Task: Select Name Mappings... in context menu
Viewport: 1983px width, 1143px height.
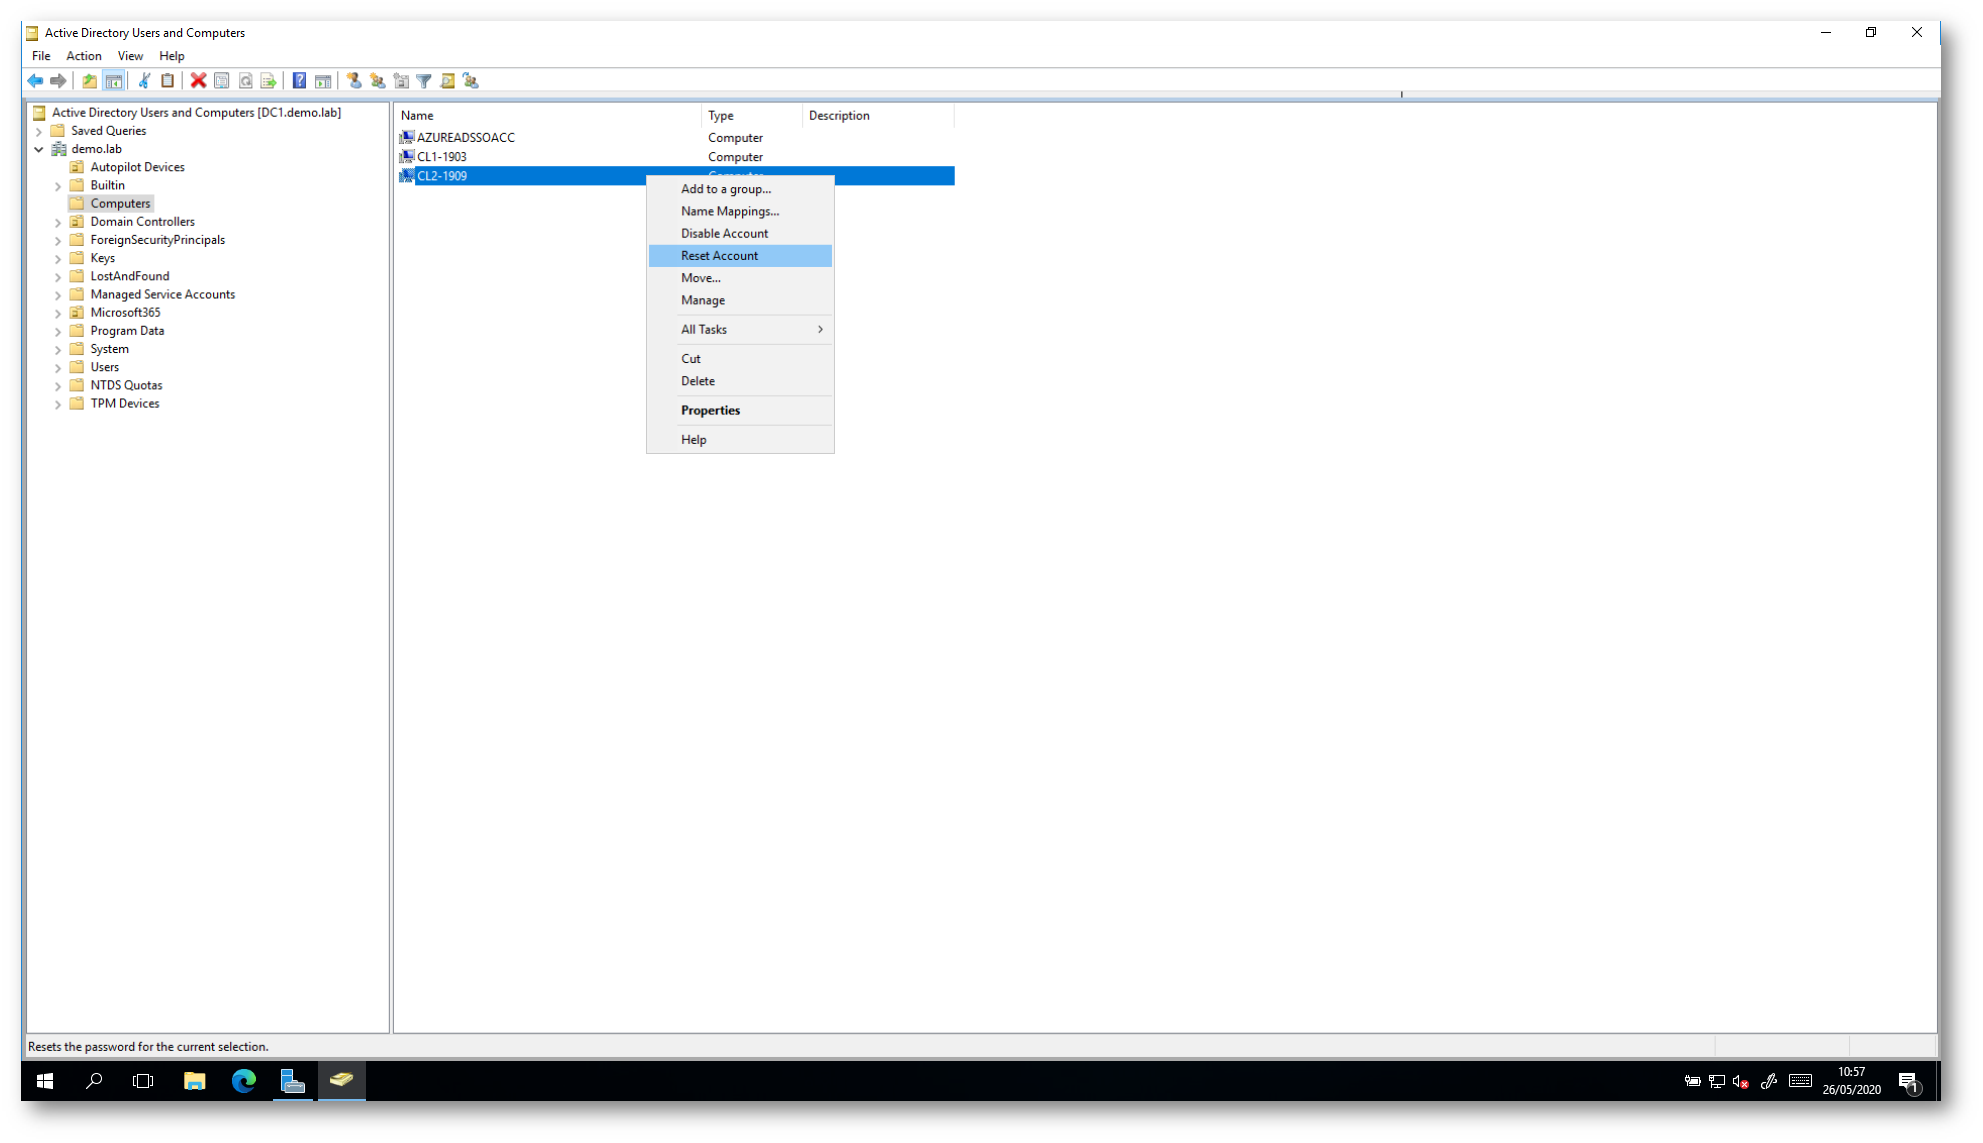Action: pyautogui.click(x=740, y=211)
